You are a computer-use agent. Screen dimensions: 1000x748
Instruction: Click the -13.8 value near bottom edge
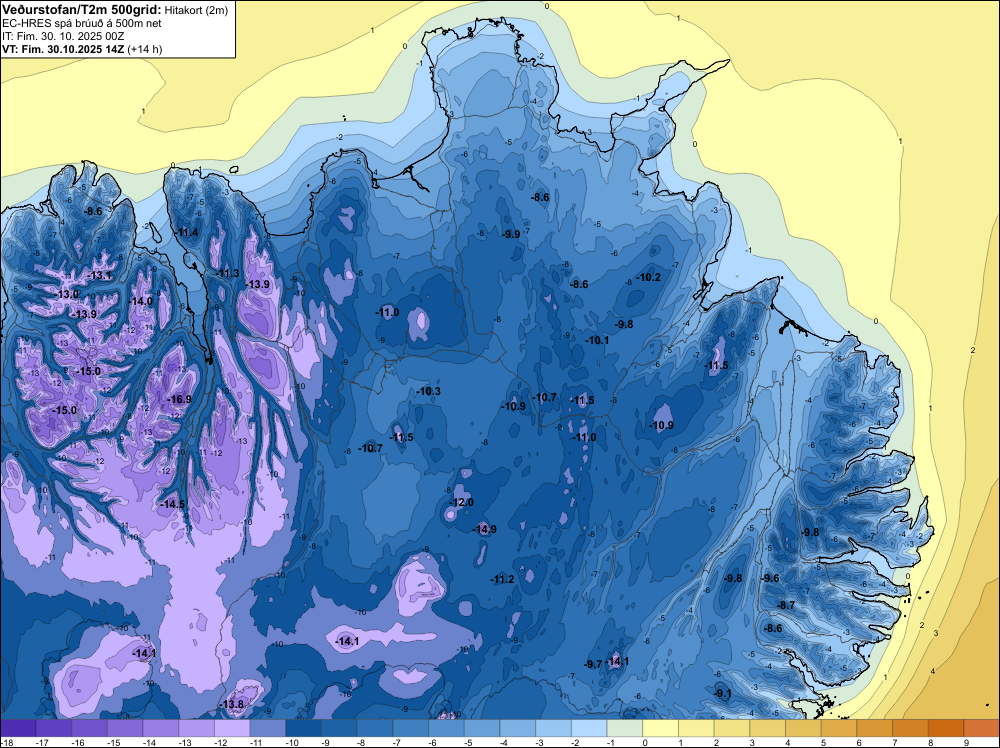(x=232, y=704)
